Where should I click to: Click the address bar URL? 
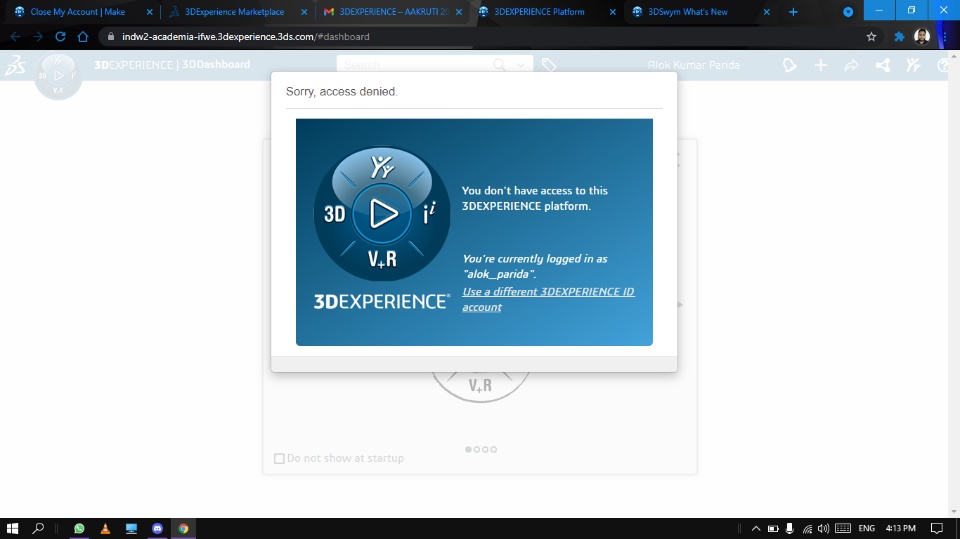[245, 37]
